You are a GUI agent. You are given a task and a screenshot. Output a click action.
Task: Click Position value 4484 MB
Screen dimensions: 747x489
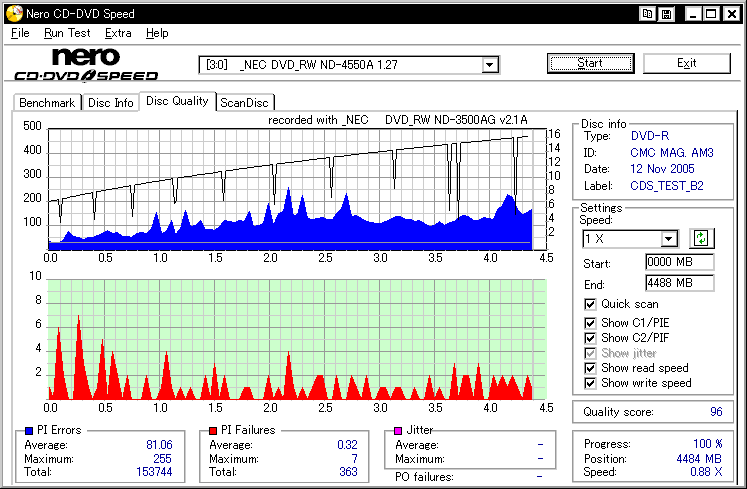pos(699,458)
